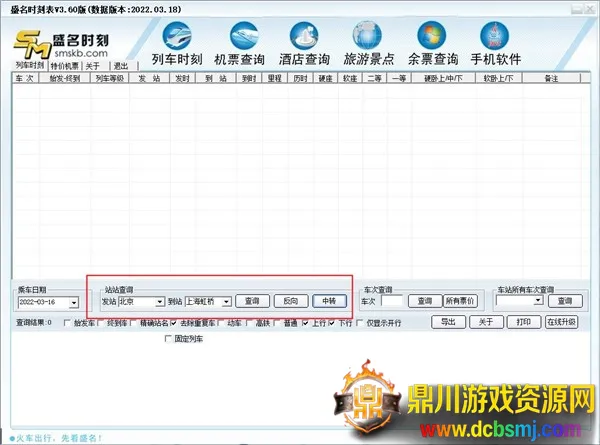The image size is (600, 445).
Task: Click the 中转 transfer button
Action: coord(329,301)
